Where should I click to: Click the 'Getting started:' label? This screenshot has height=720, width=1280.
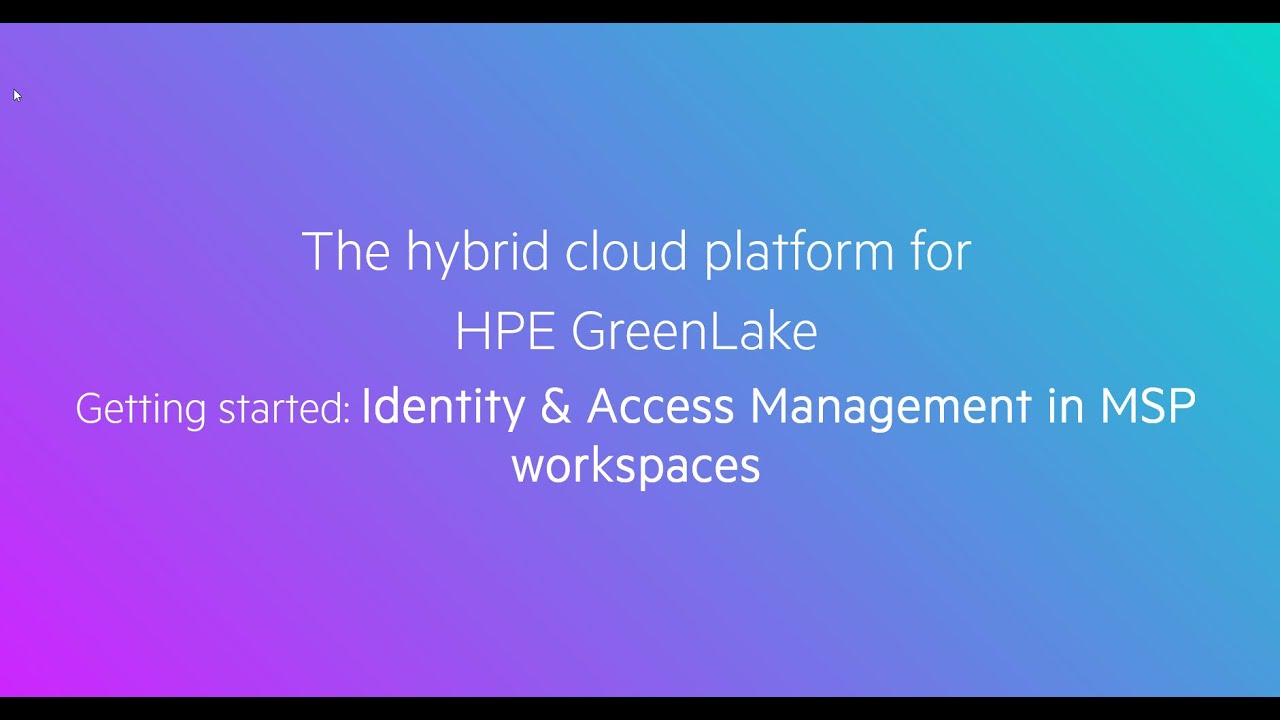(213, 409)
